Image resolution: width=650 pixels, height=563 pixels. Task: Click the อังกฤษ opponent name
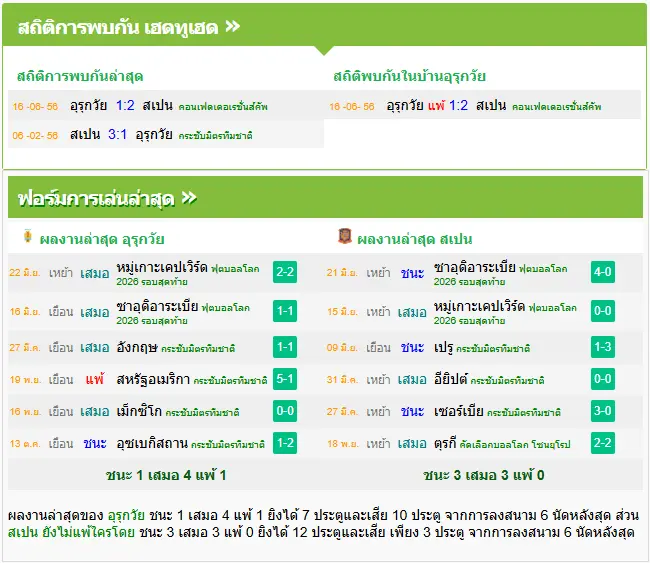(x=137, y=347)
